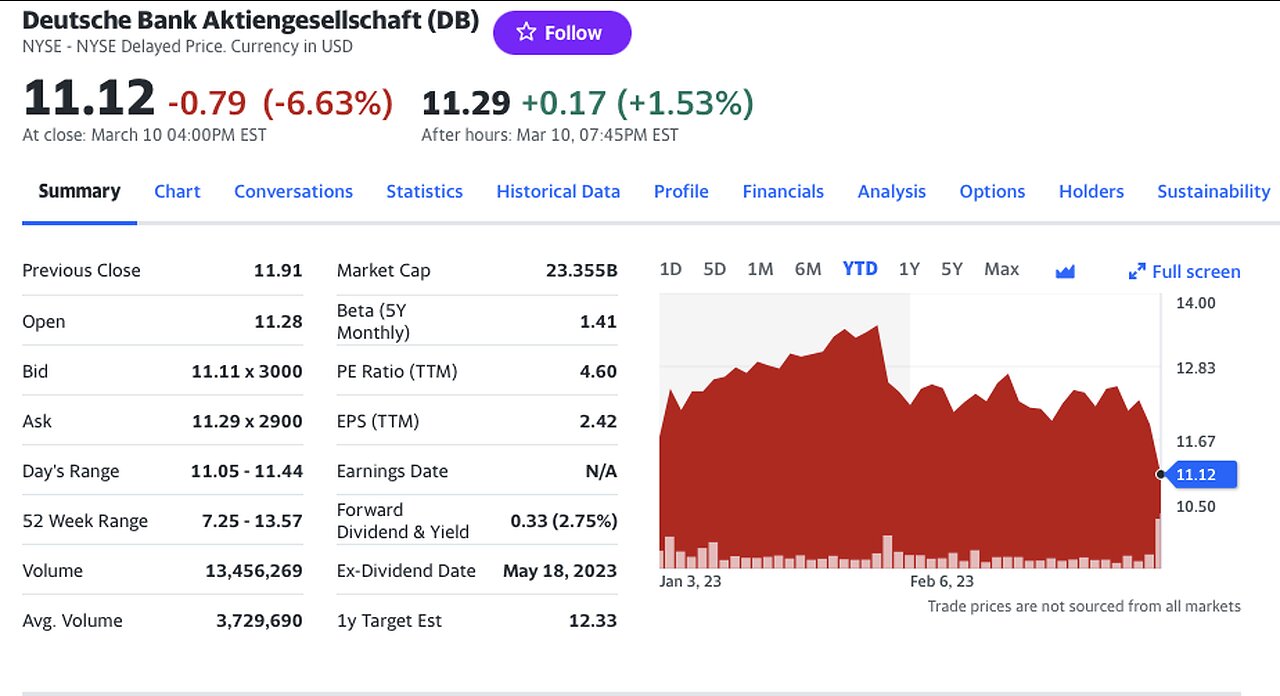Click the Open value 11.28

coord(278,321)
